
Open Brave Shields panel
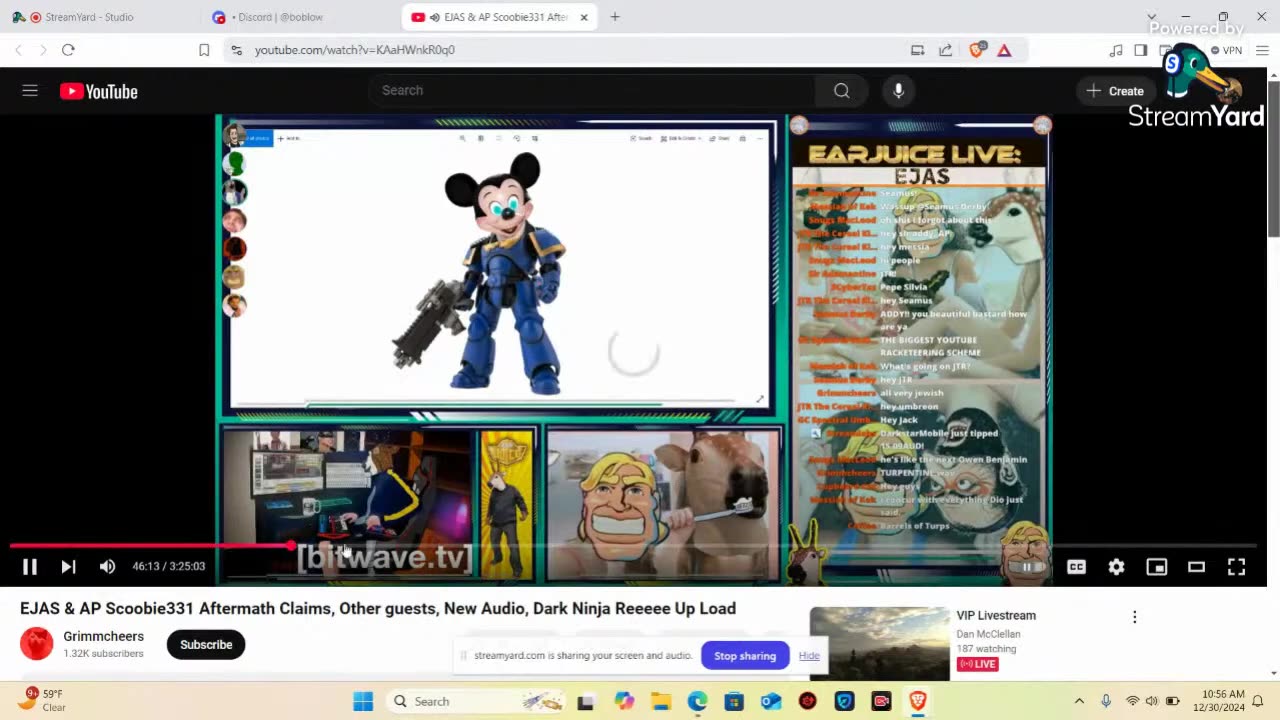977,50
